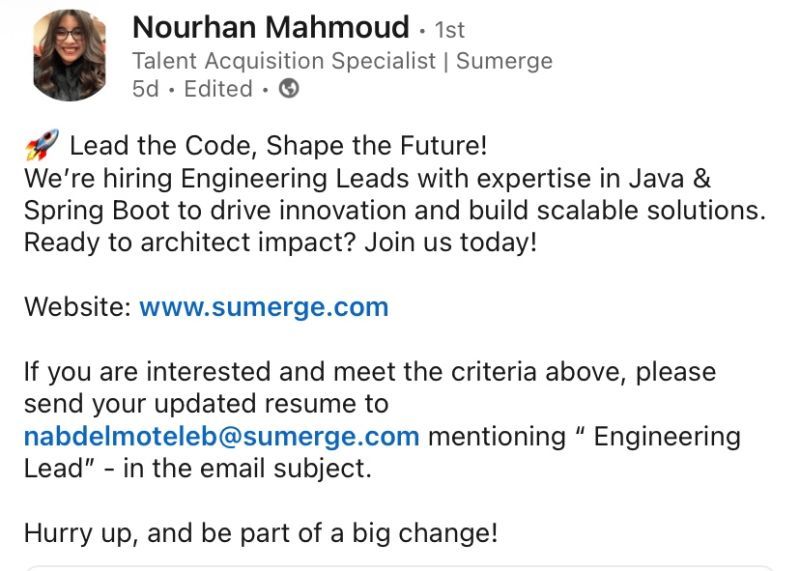The height and width of the screenshot is (571, 800).
Task: Click the "Website:" label text
Action: click(77, 307)
